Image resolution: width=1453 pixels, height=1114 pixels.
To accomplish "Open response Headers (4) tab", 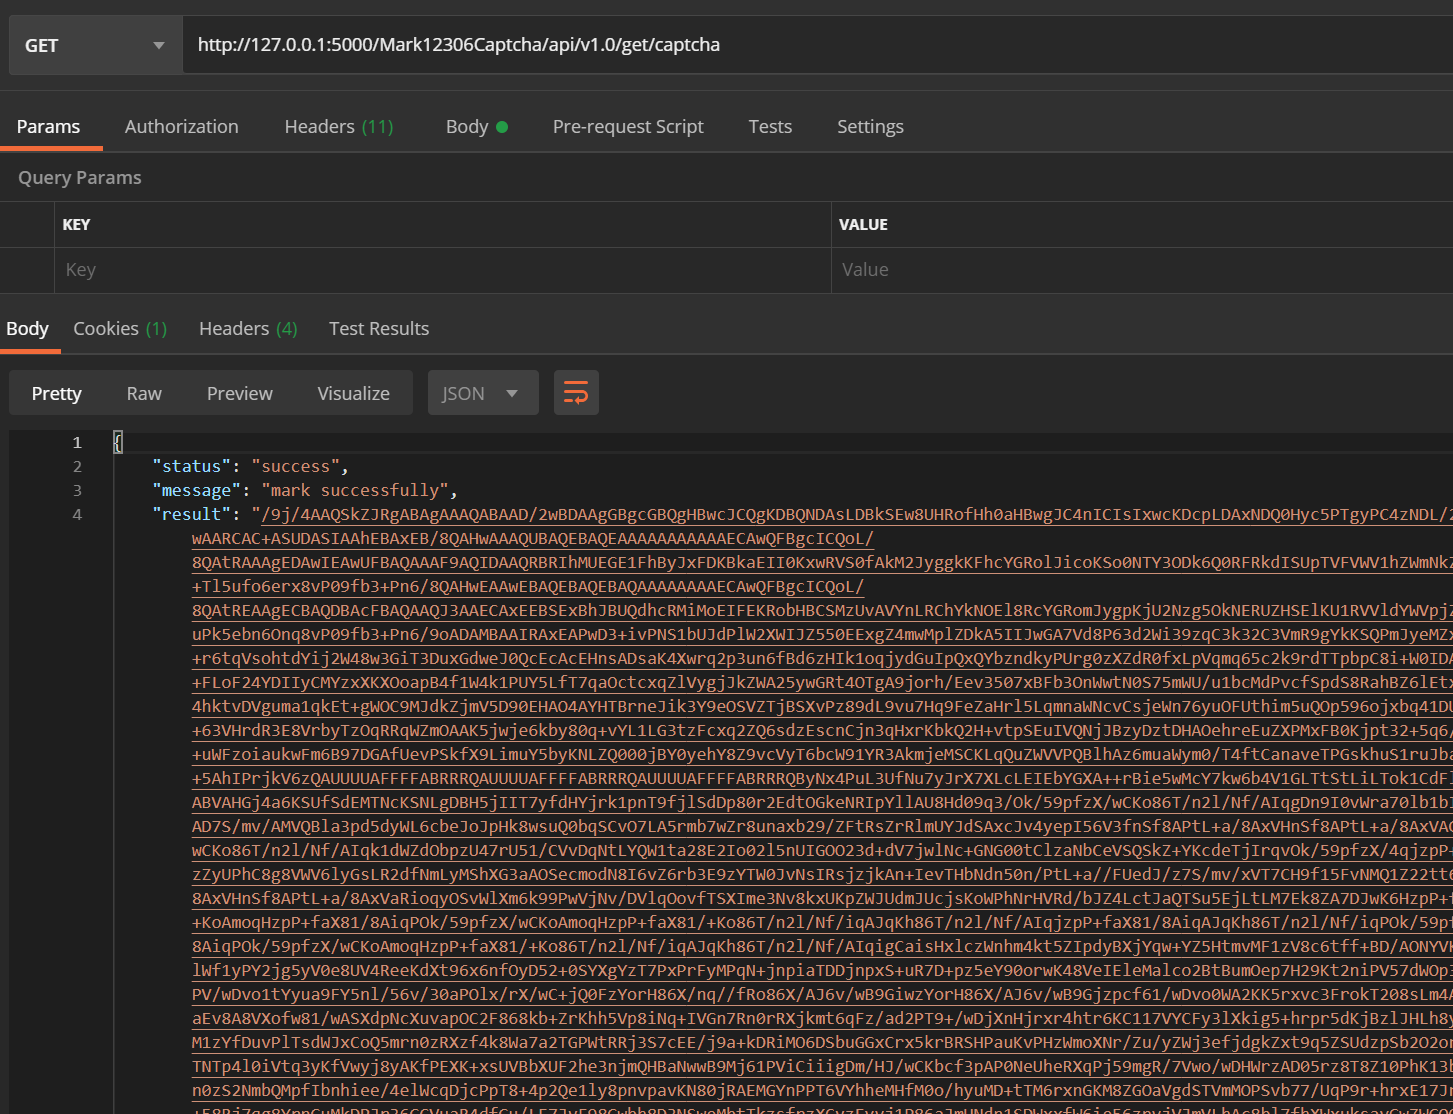I will coord(248,329).
